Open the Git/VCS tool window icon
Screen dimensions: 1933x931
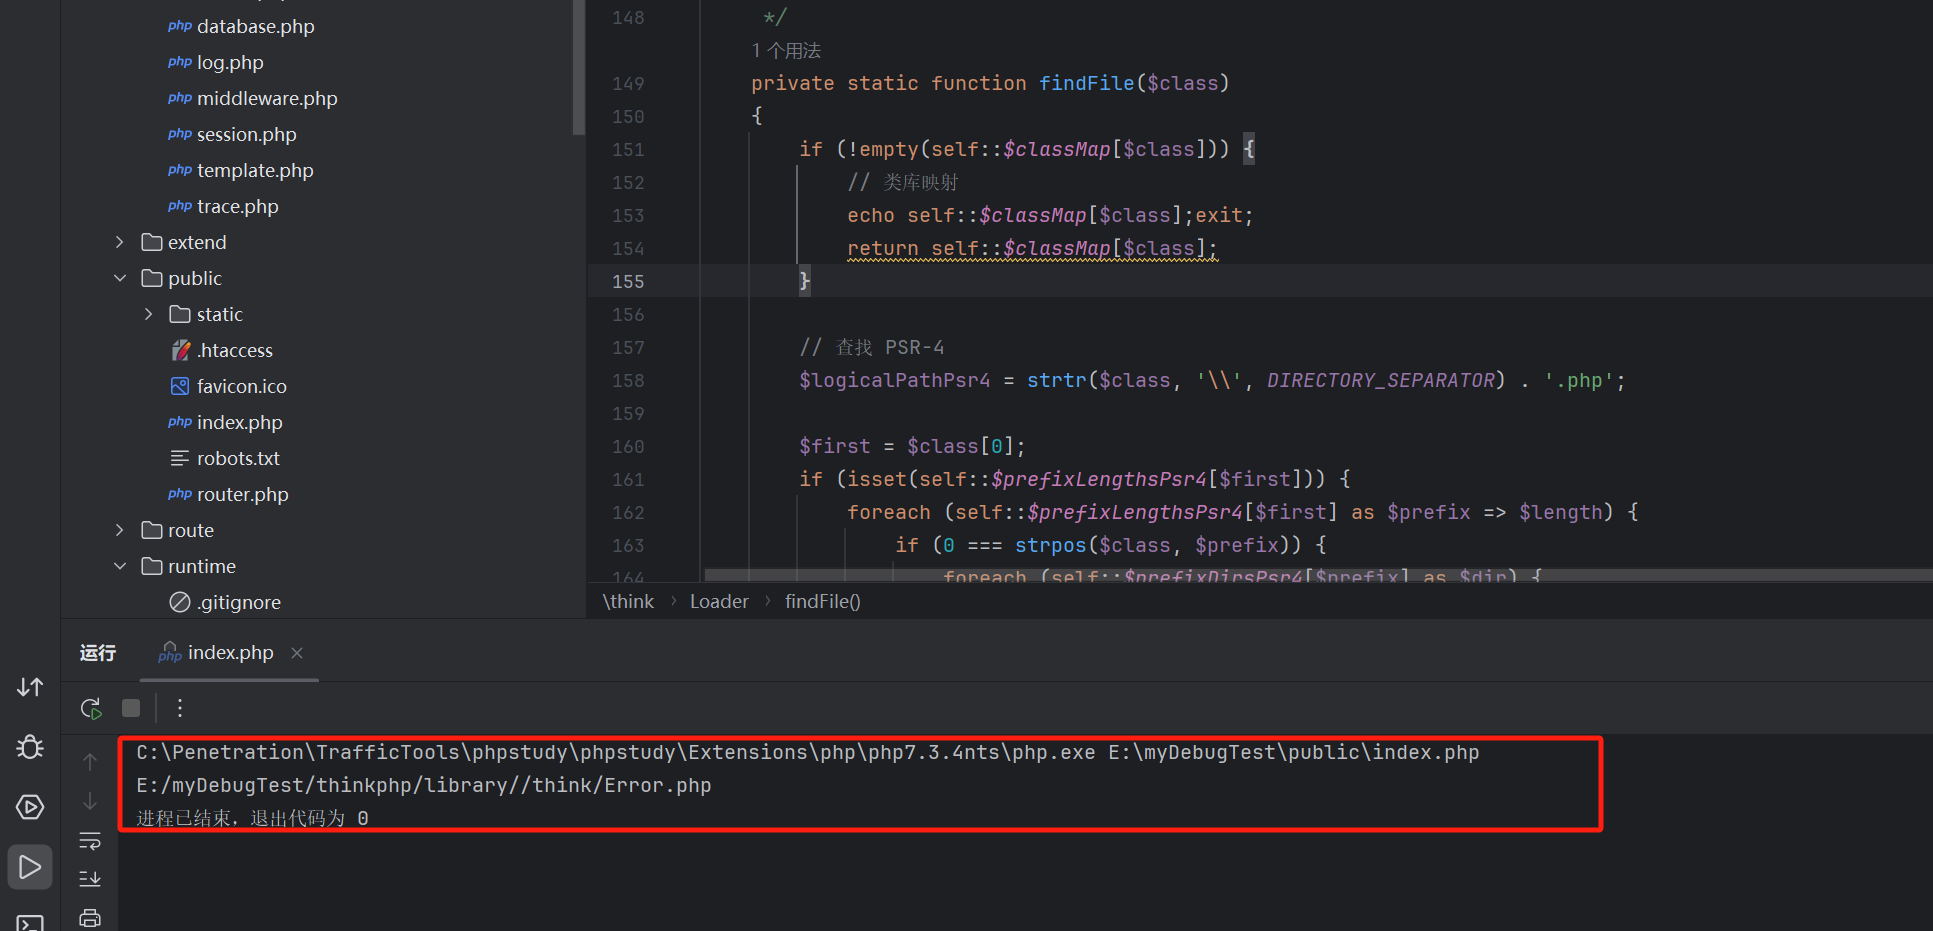coord(30,687)
